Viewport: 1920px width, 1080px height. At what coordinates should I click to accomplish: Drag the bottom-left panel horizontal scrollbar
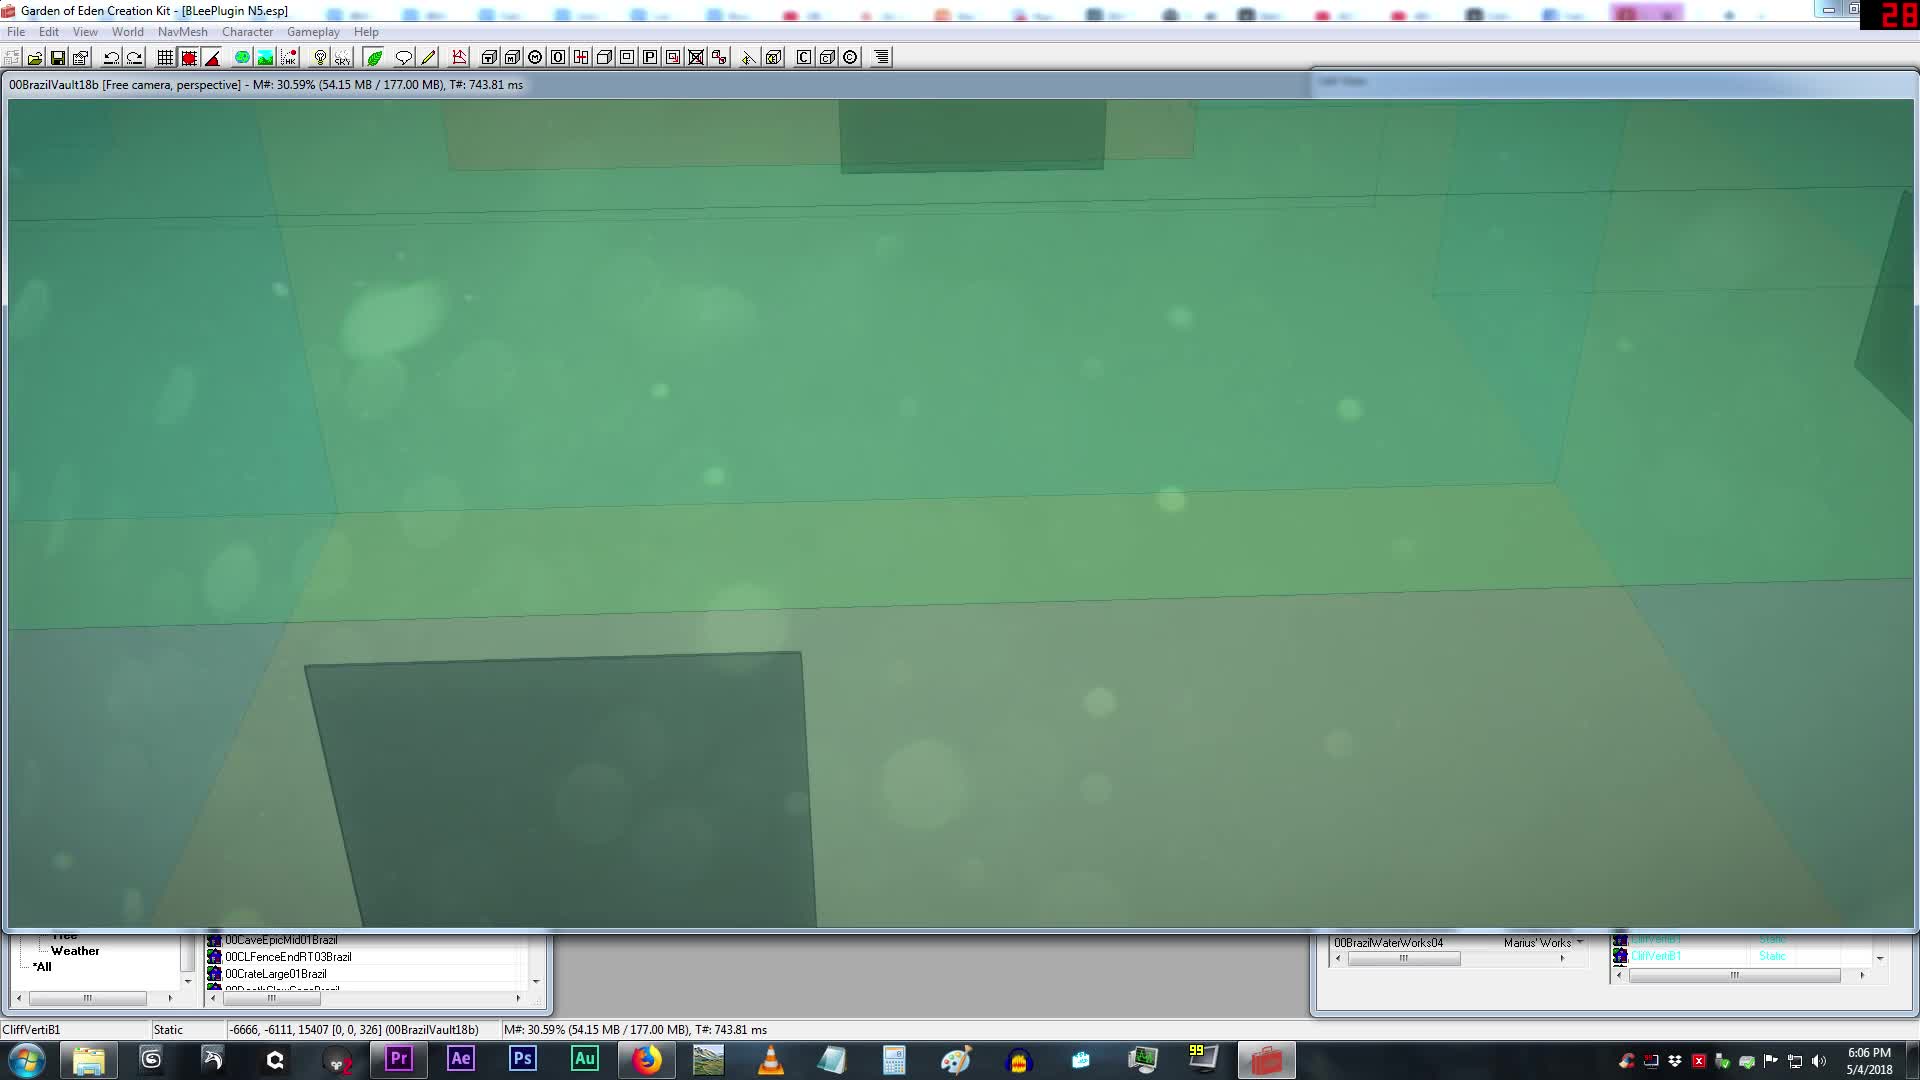pos(87,996)
